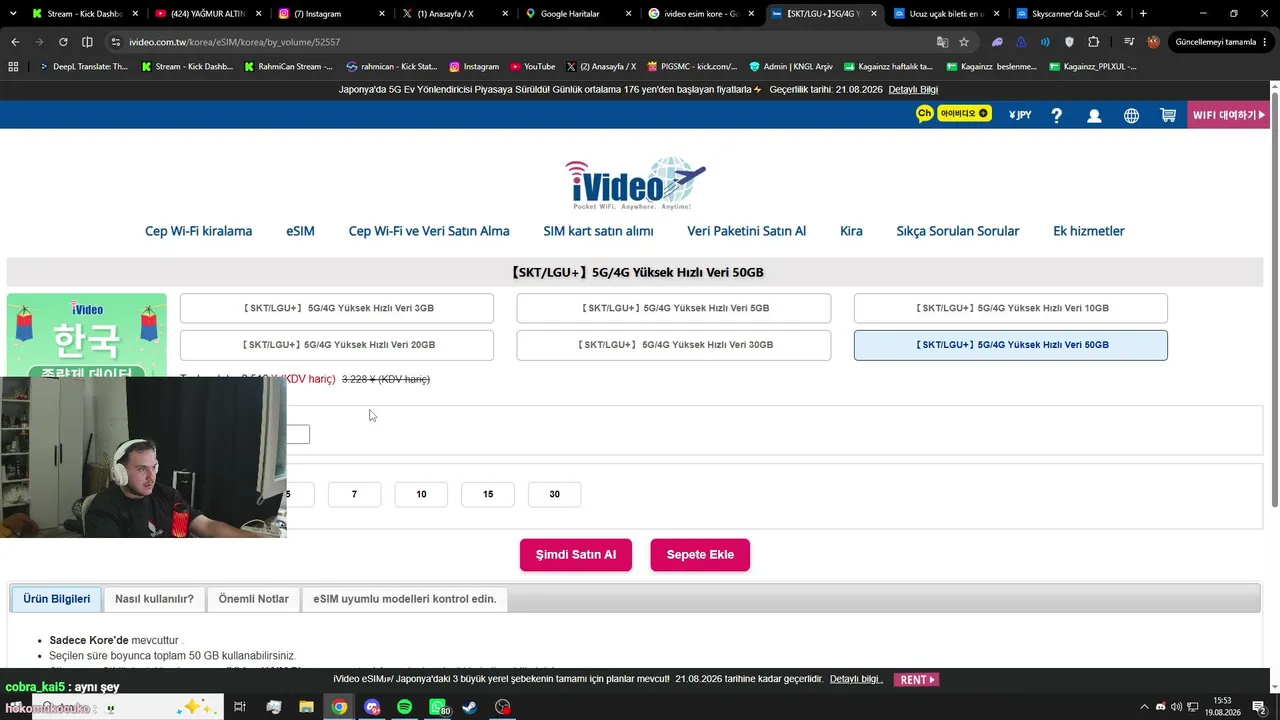Bookmark this page with the star icon
Image resolution: width=1280 pixels, height=720 pixels.
[964, 42]
